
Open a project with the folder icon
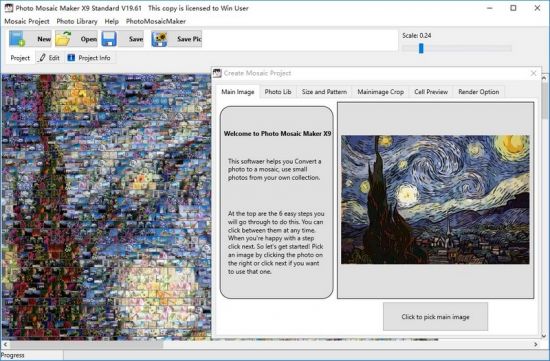coord(63,39)
